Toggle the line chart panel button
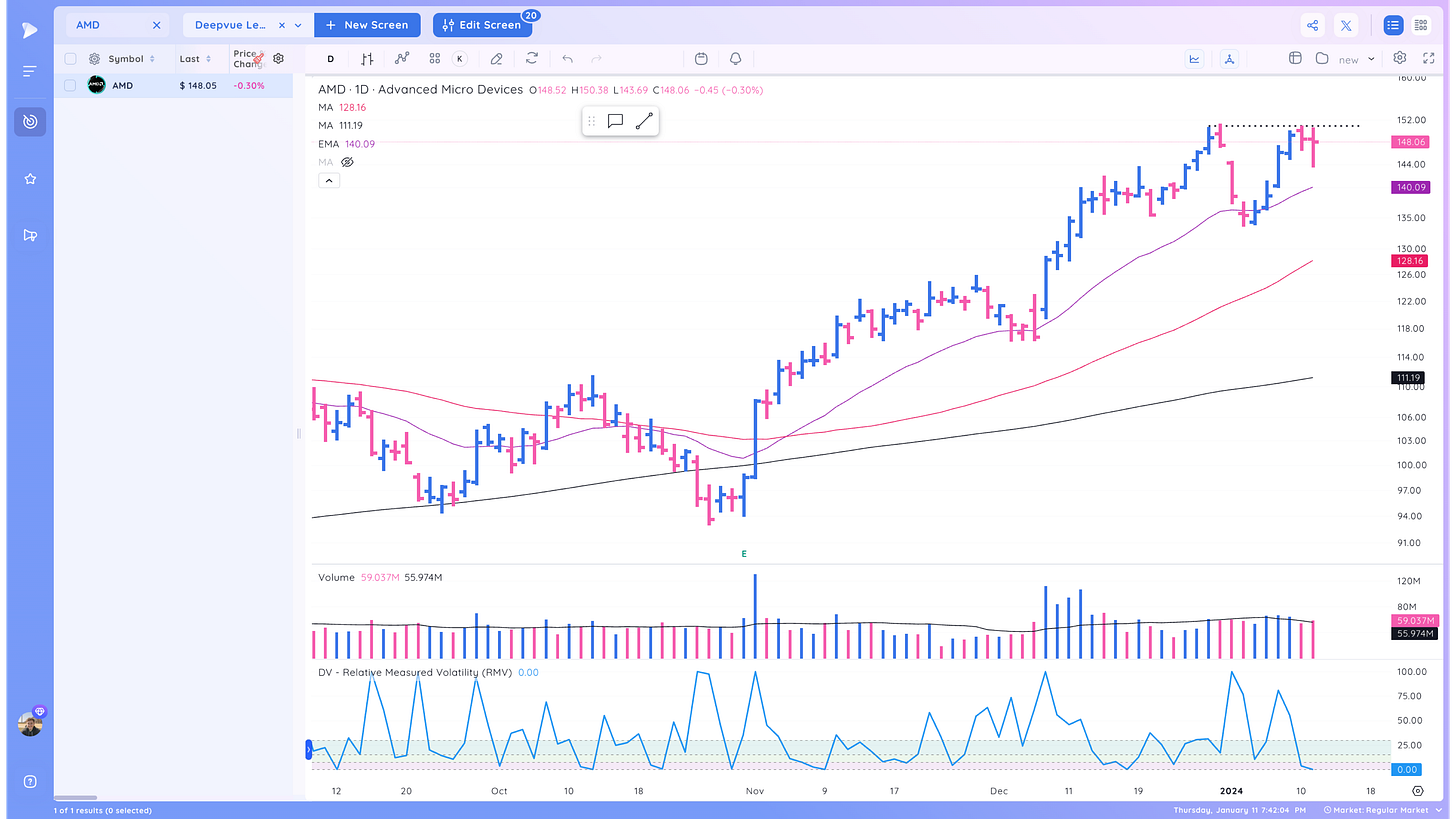Screen dimensions: 1456x819 1195,59
